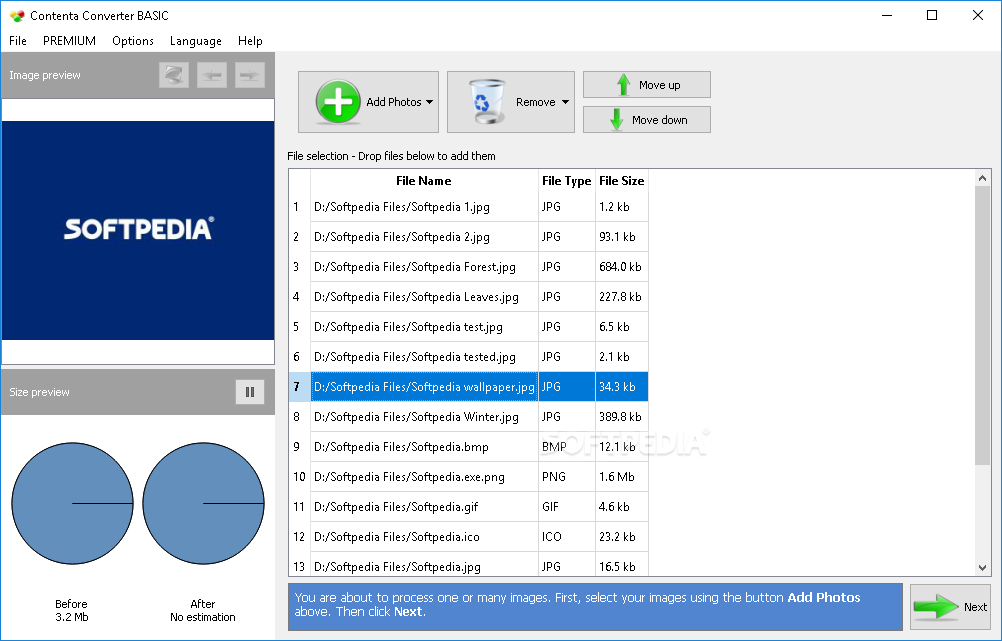The image size is (1002, 641).
Task: Select the Softpedia.exe.png file
Action: (424, 477)
